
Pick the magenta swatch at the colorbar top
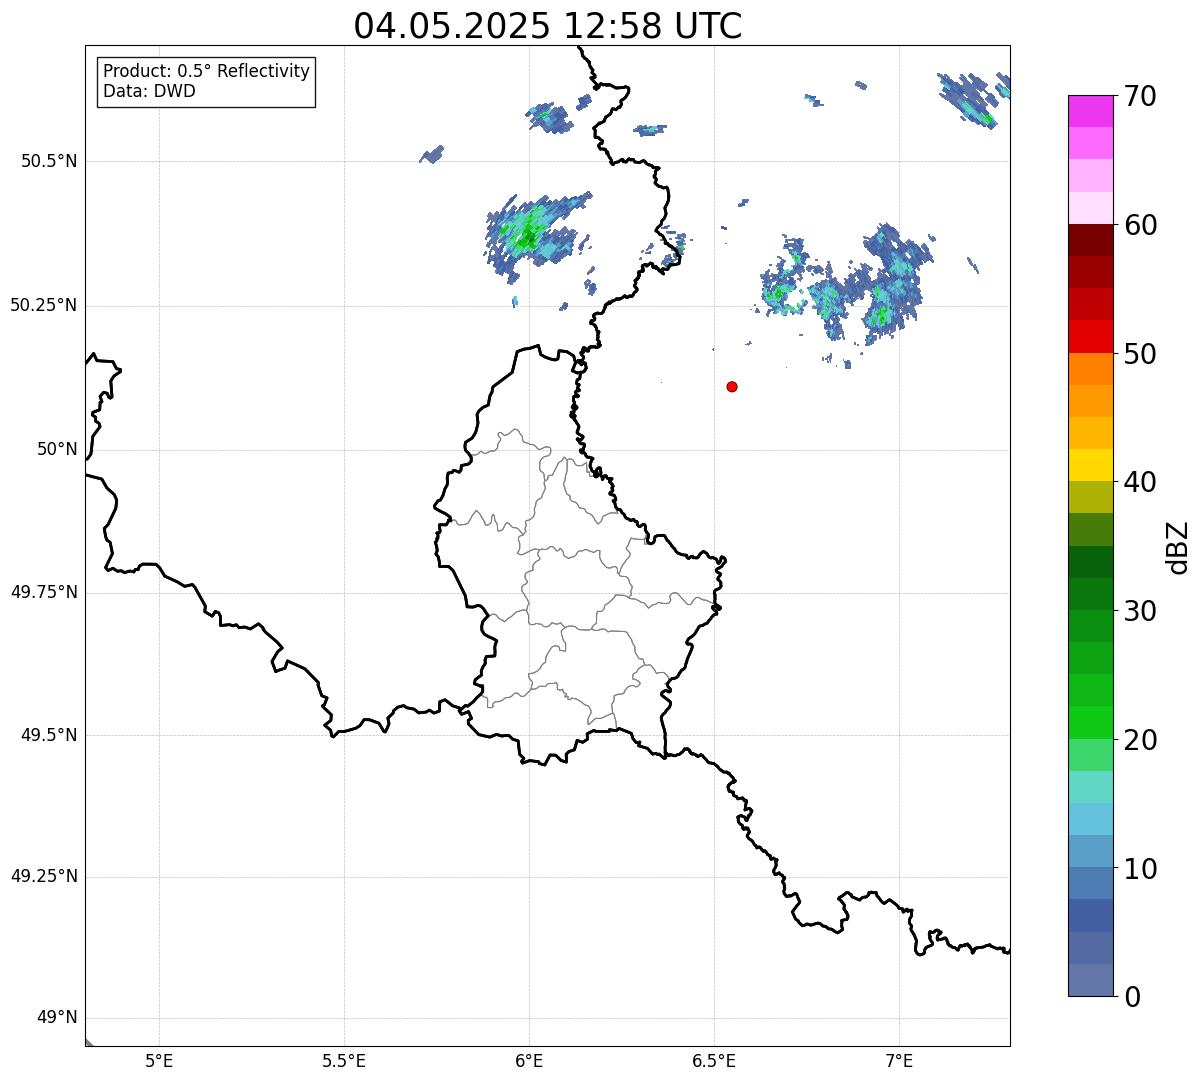(x=1090, y=111)
